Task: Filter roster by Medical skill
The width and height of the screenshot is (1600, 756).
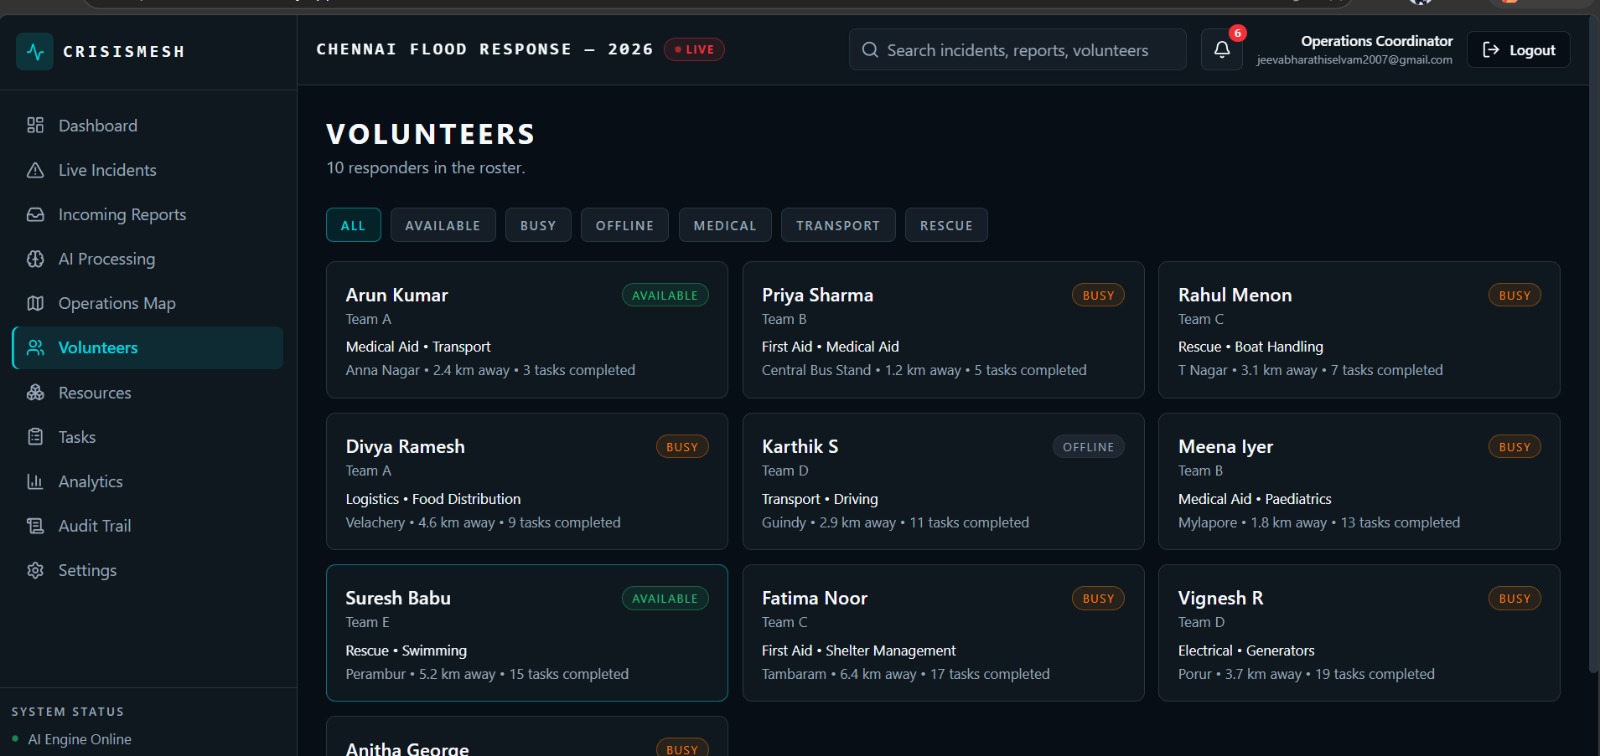Action: point(725,225)
